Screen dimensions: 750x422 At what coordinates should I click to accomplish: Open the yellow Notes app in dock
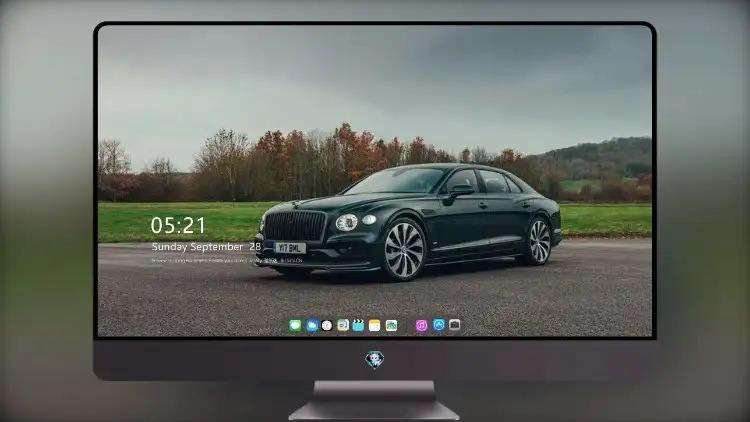[375, 325]
